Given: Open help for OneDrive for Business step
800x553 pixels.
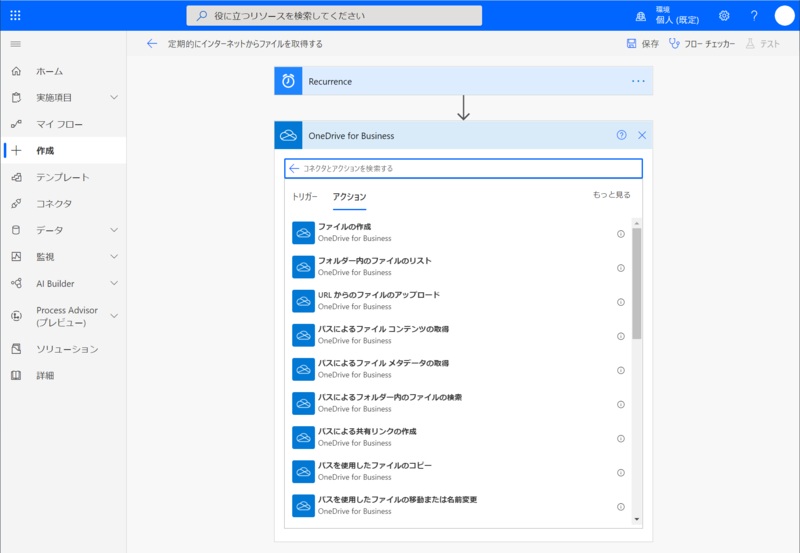Looking at the screenshot, I should pyautogui.click(x=621, y=135).
